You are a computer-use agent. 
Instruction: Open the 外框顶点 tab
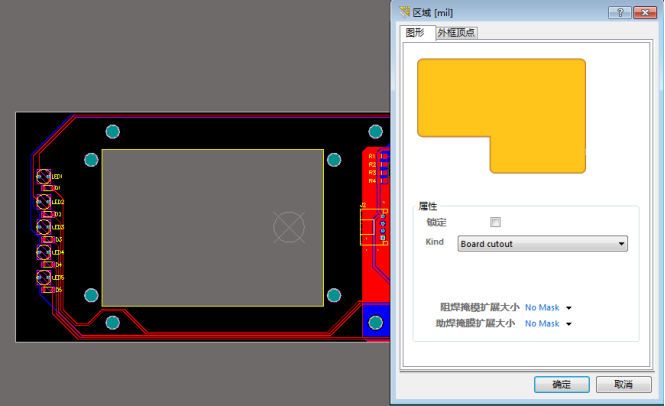click(456, 33)
